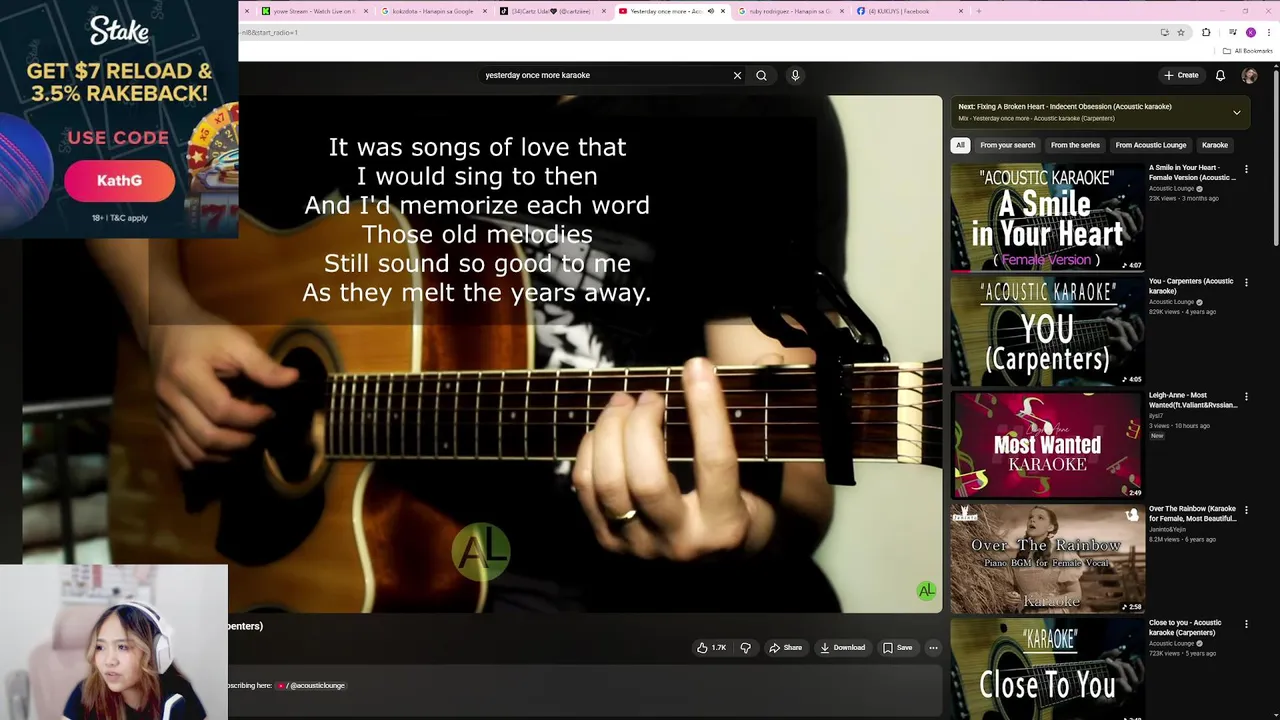
Task: Open Most Wanted Karaoke thumbnail
Action: pyautogui.click(x=1047, y=445)
